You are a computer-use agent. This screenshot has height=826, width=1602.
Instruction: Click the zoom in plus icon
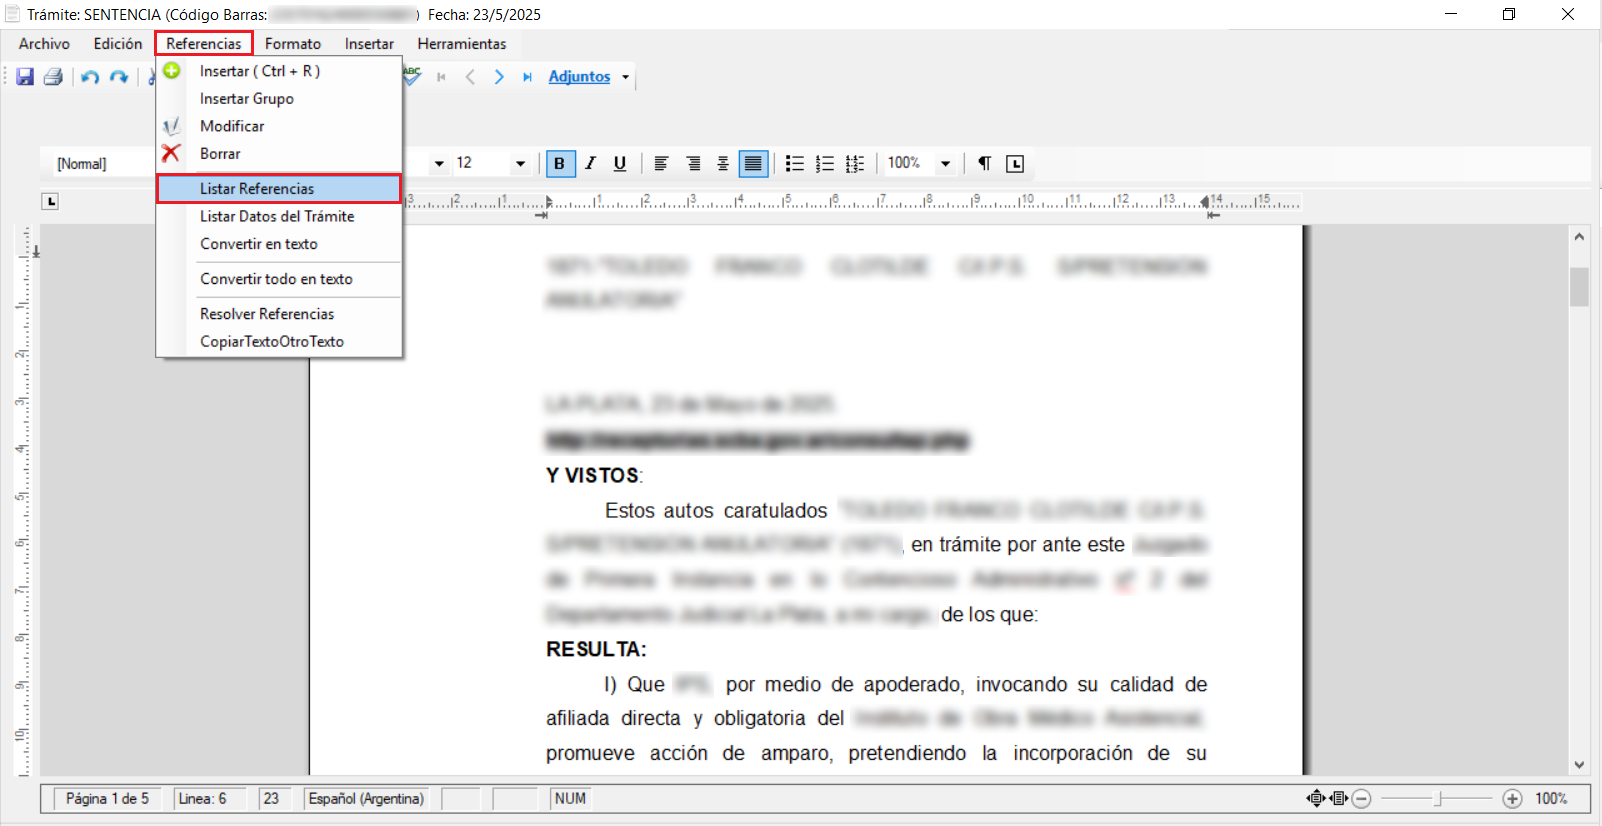pos(1512,799)
